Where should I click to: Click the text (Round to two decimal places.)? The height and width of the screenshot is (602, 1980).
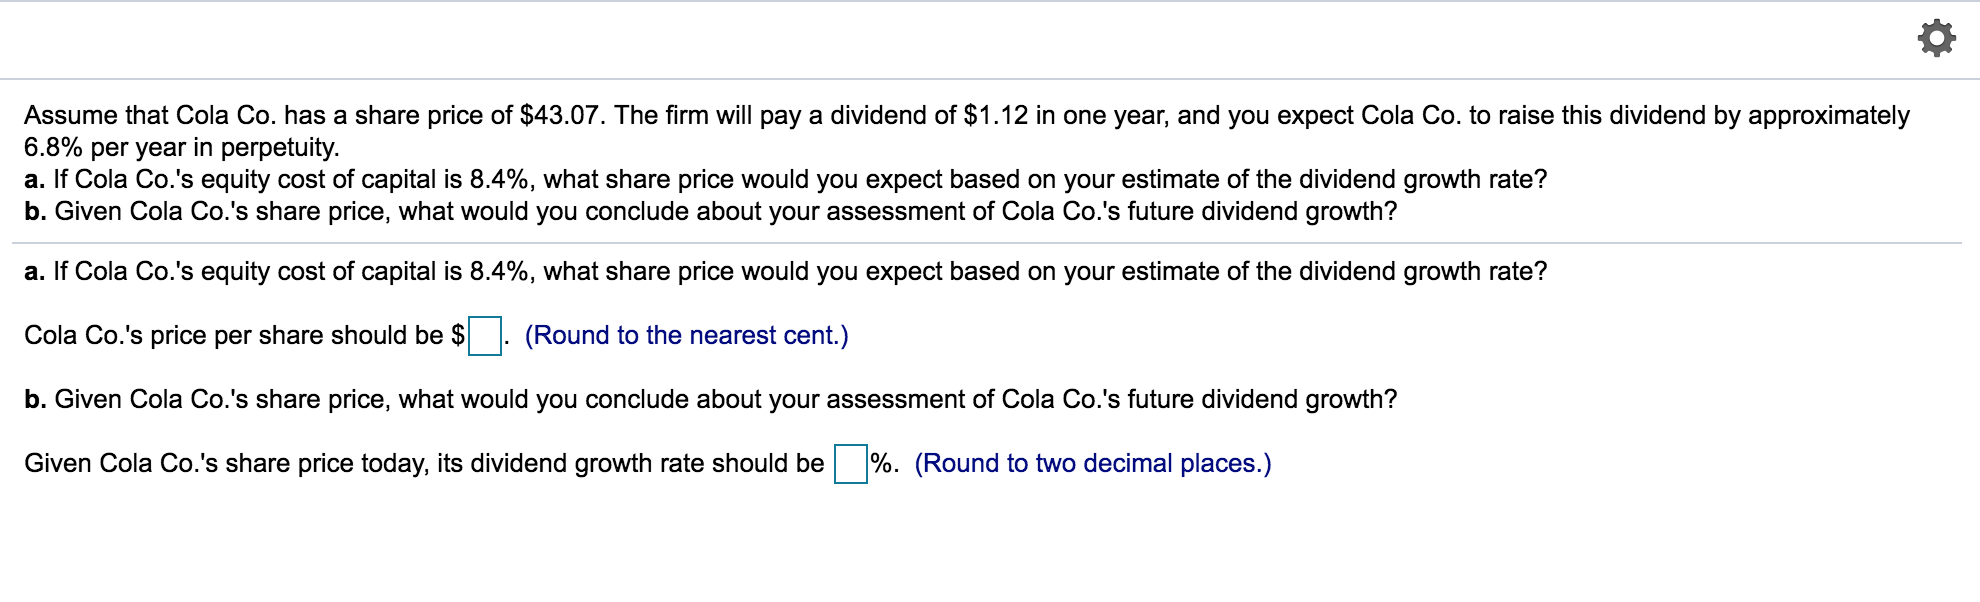pyautogui.click(x=1094, y=463)
